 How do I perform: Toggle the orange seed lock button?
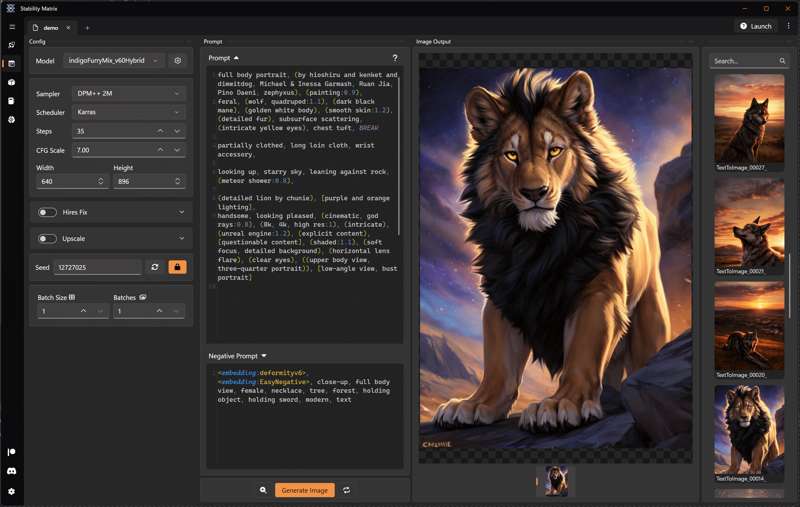pos(178,267)
